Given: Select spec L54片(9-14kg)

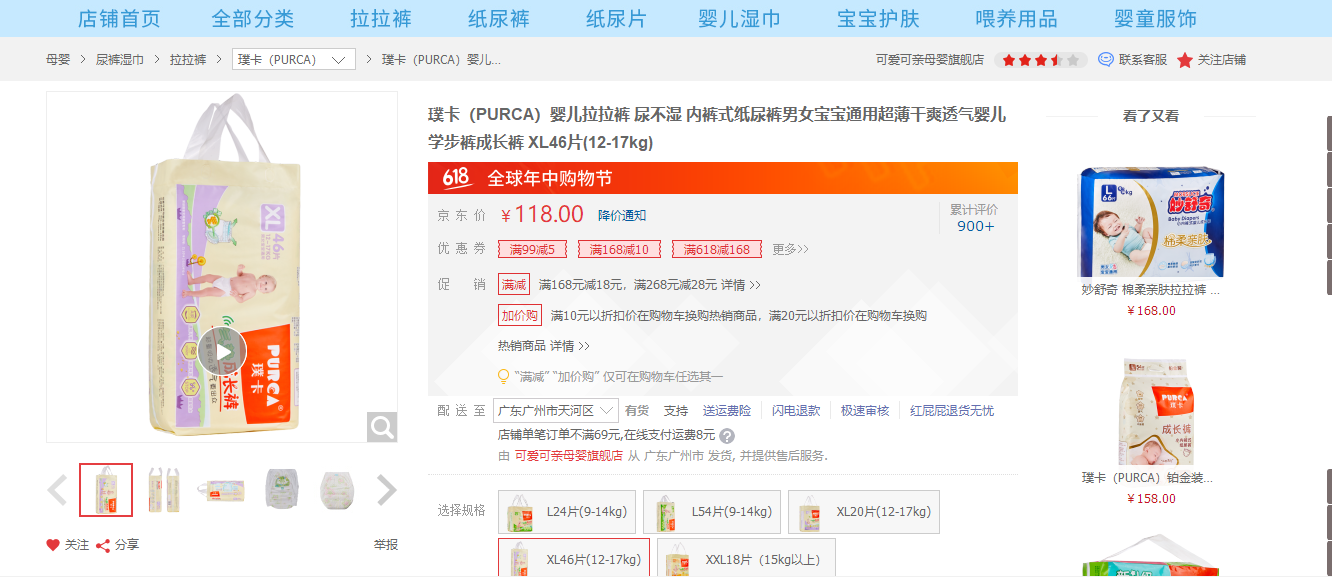Looking at the screenshot, I should point(712,512).
